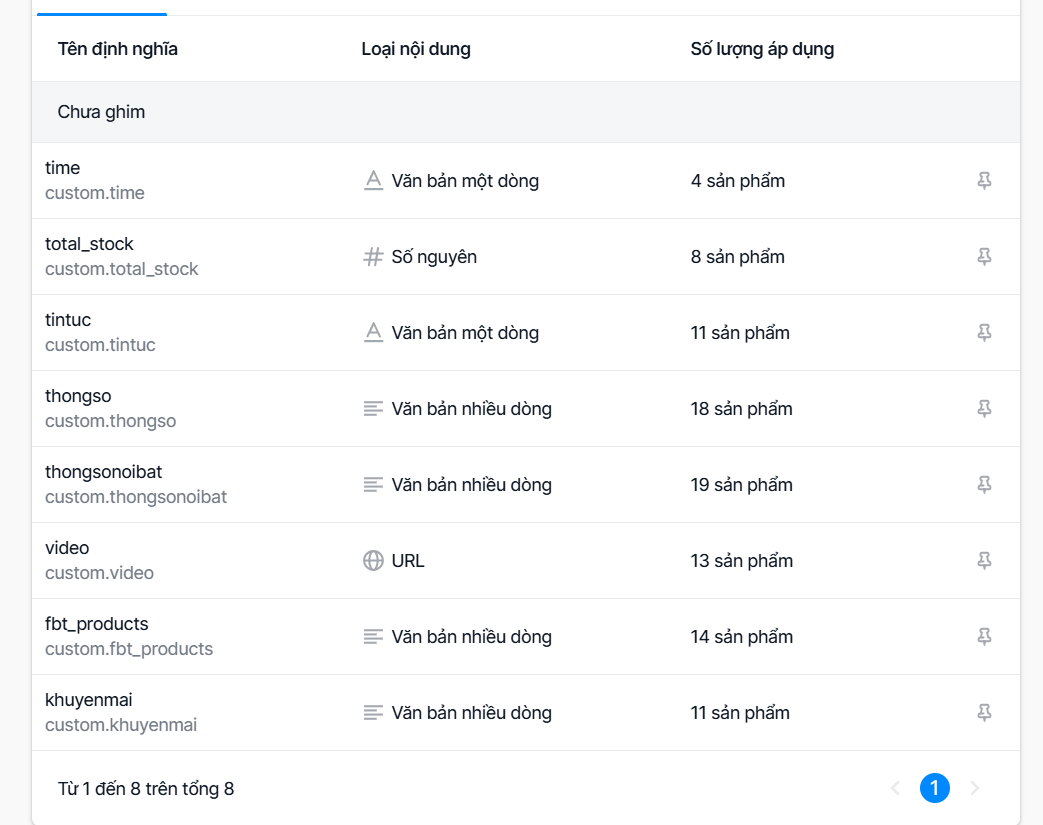Click the Số lượng áp dụng column header
This screenshot has height=825, width=1043.
(x=762, y=49)
